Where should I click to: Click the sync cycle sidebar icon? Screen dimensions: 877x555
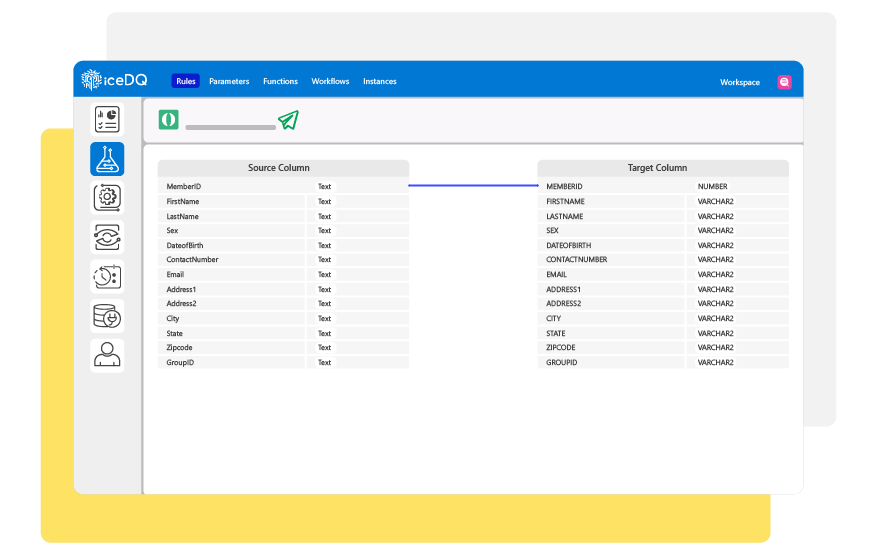107,237
